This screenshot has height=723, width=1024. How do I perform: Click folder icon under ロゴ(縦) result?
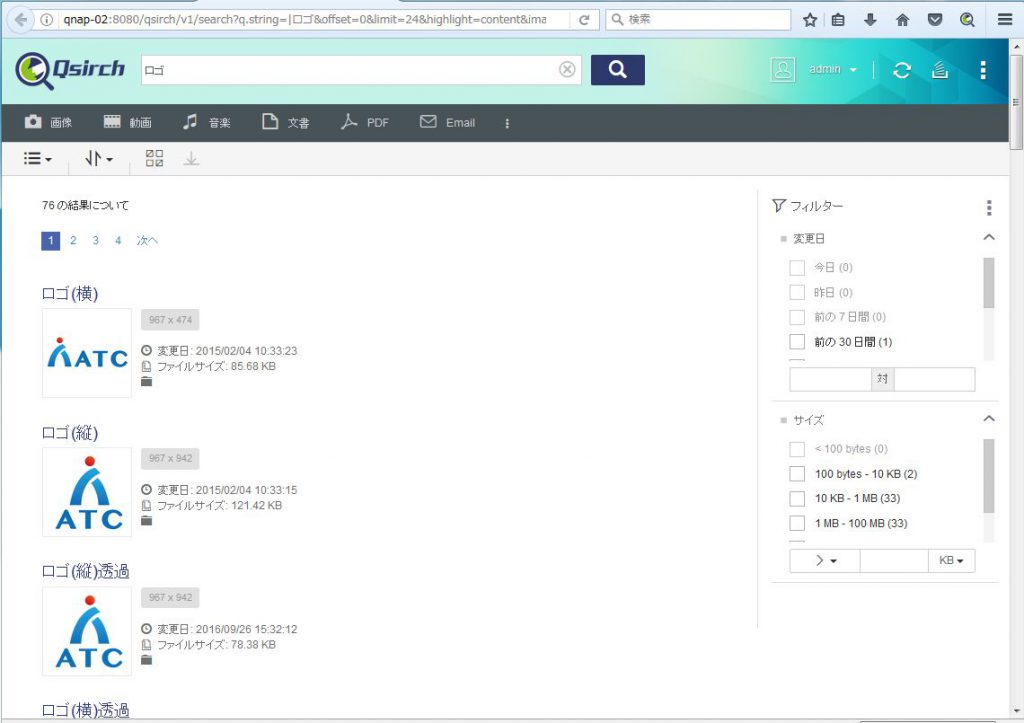146,521
